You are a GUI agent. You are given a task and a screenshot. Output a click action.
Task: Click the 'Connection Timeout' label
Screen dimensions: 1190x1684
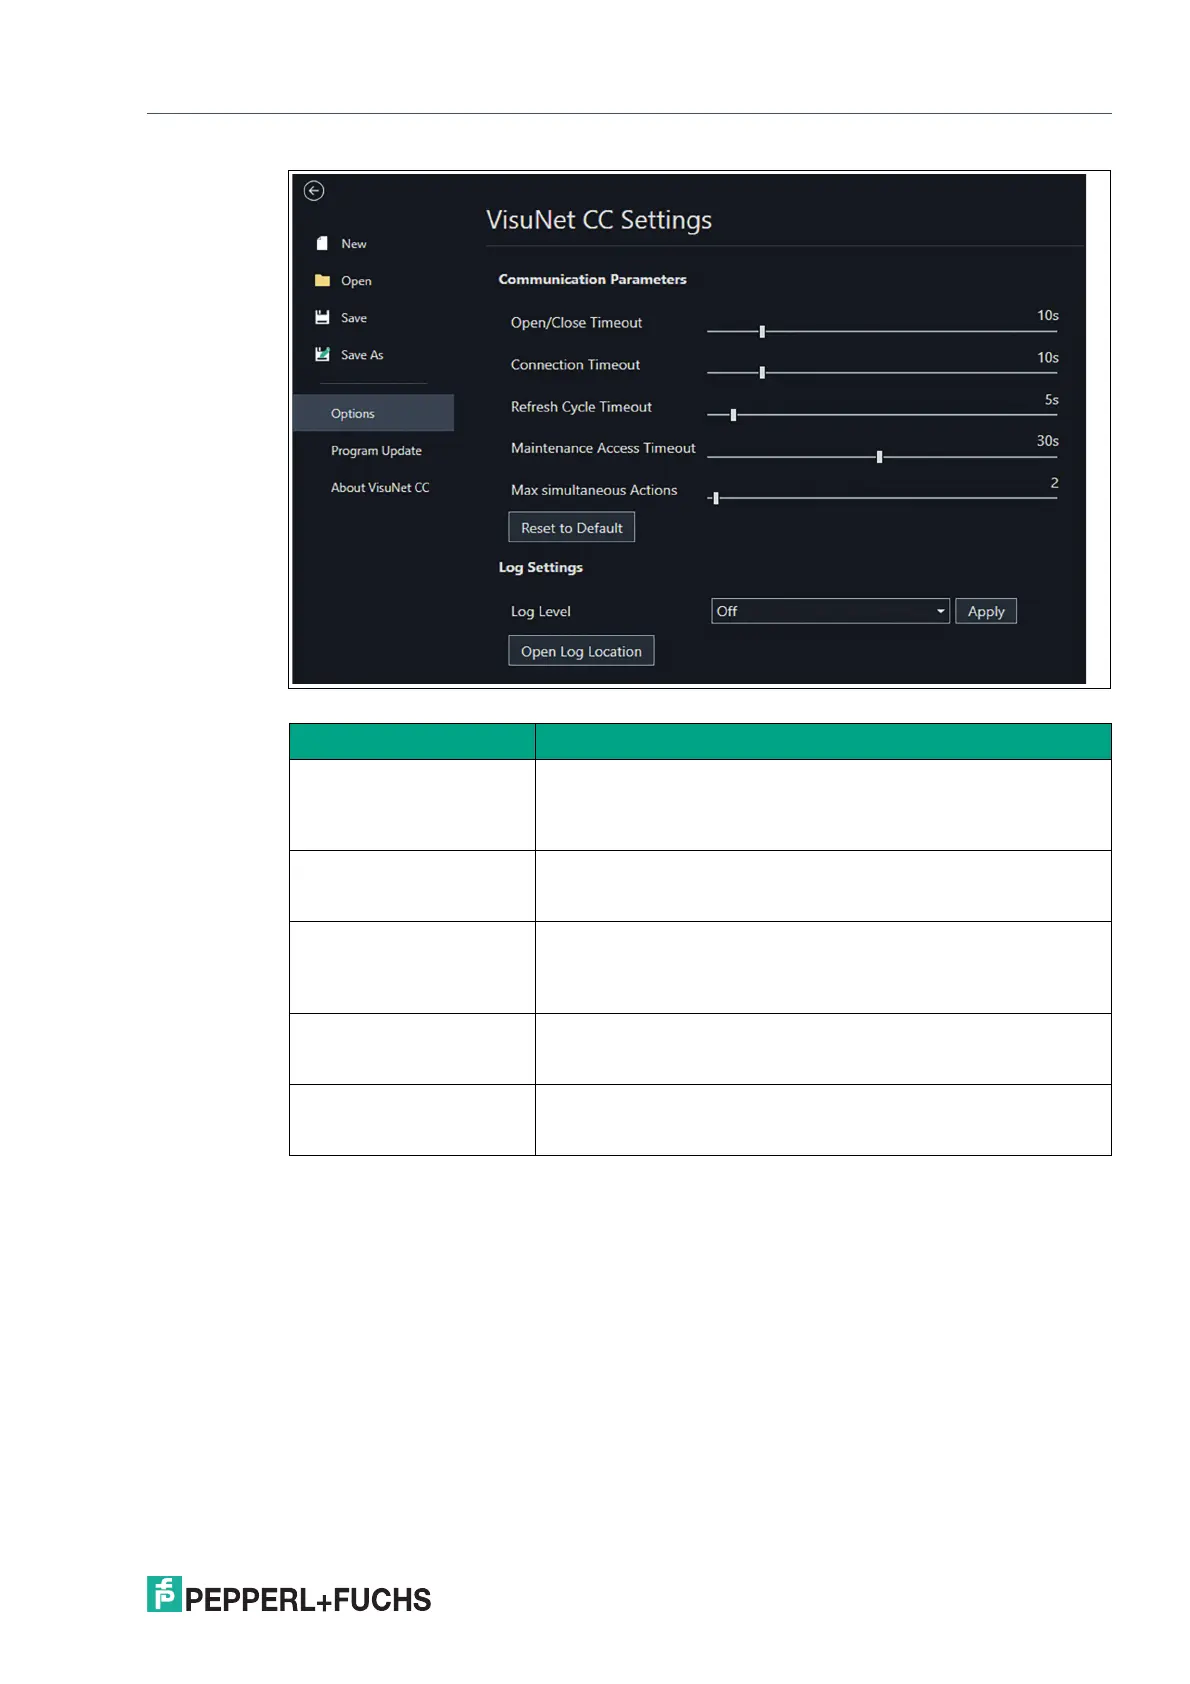coord(576,365)
